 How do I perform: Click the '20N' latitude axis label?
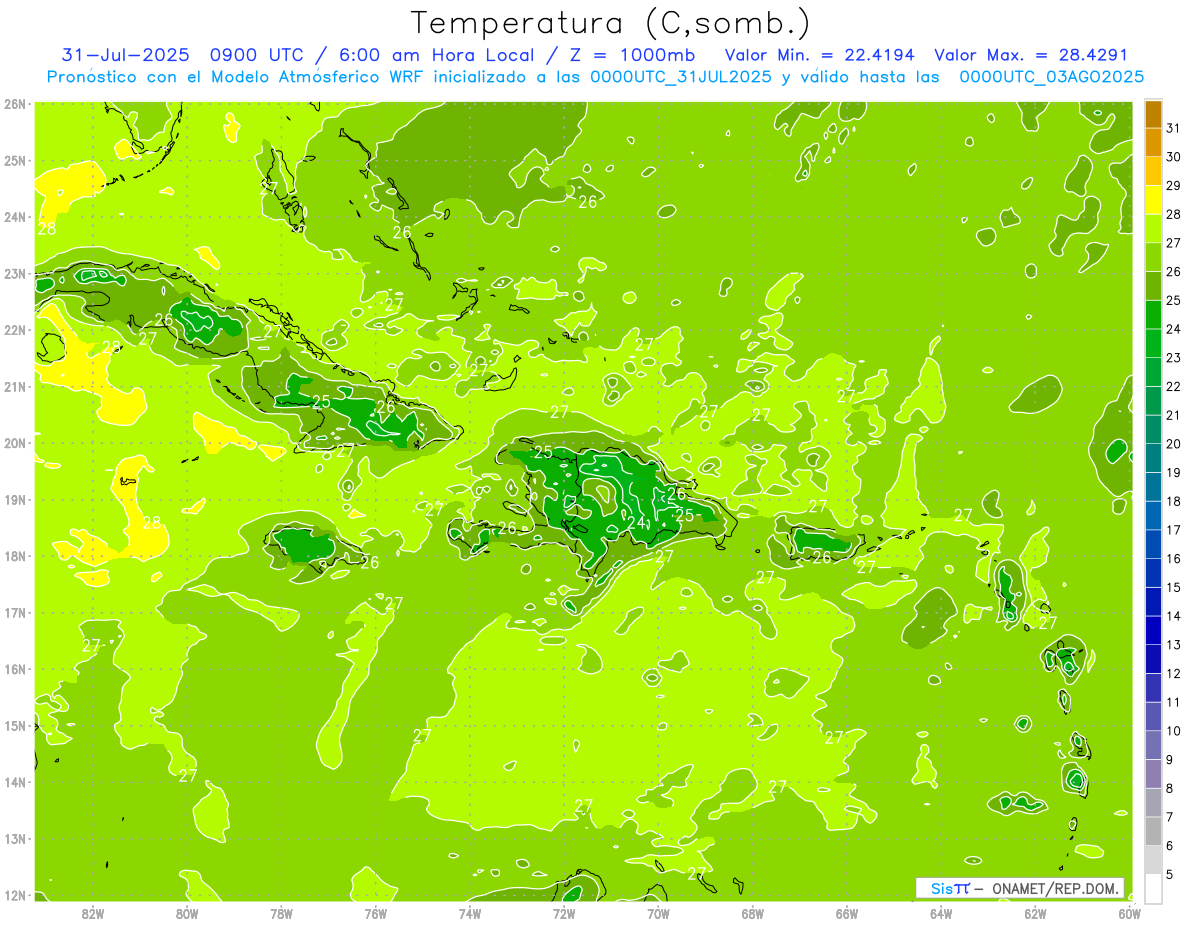(14, 443)
